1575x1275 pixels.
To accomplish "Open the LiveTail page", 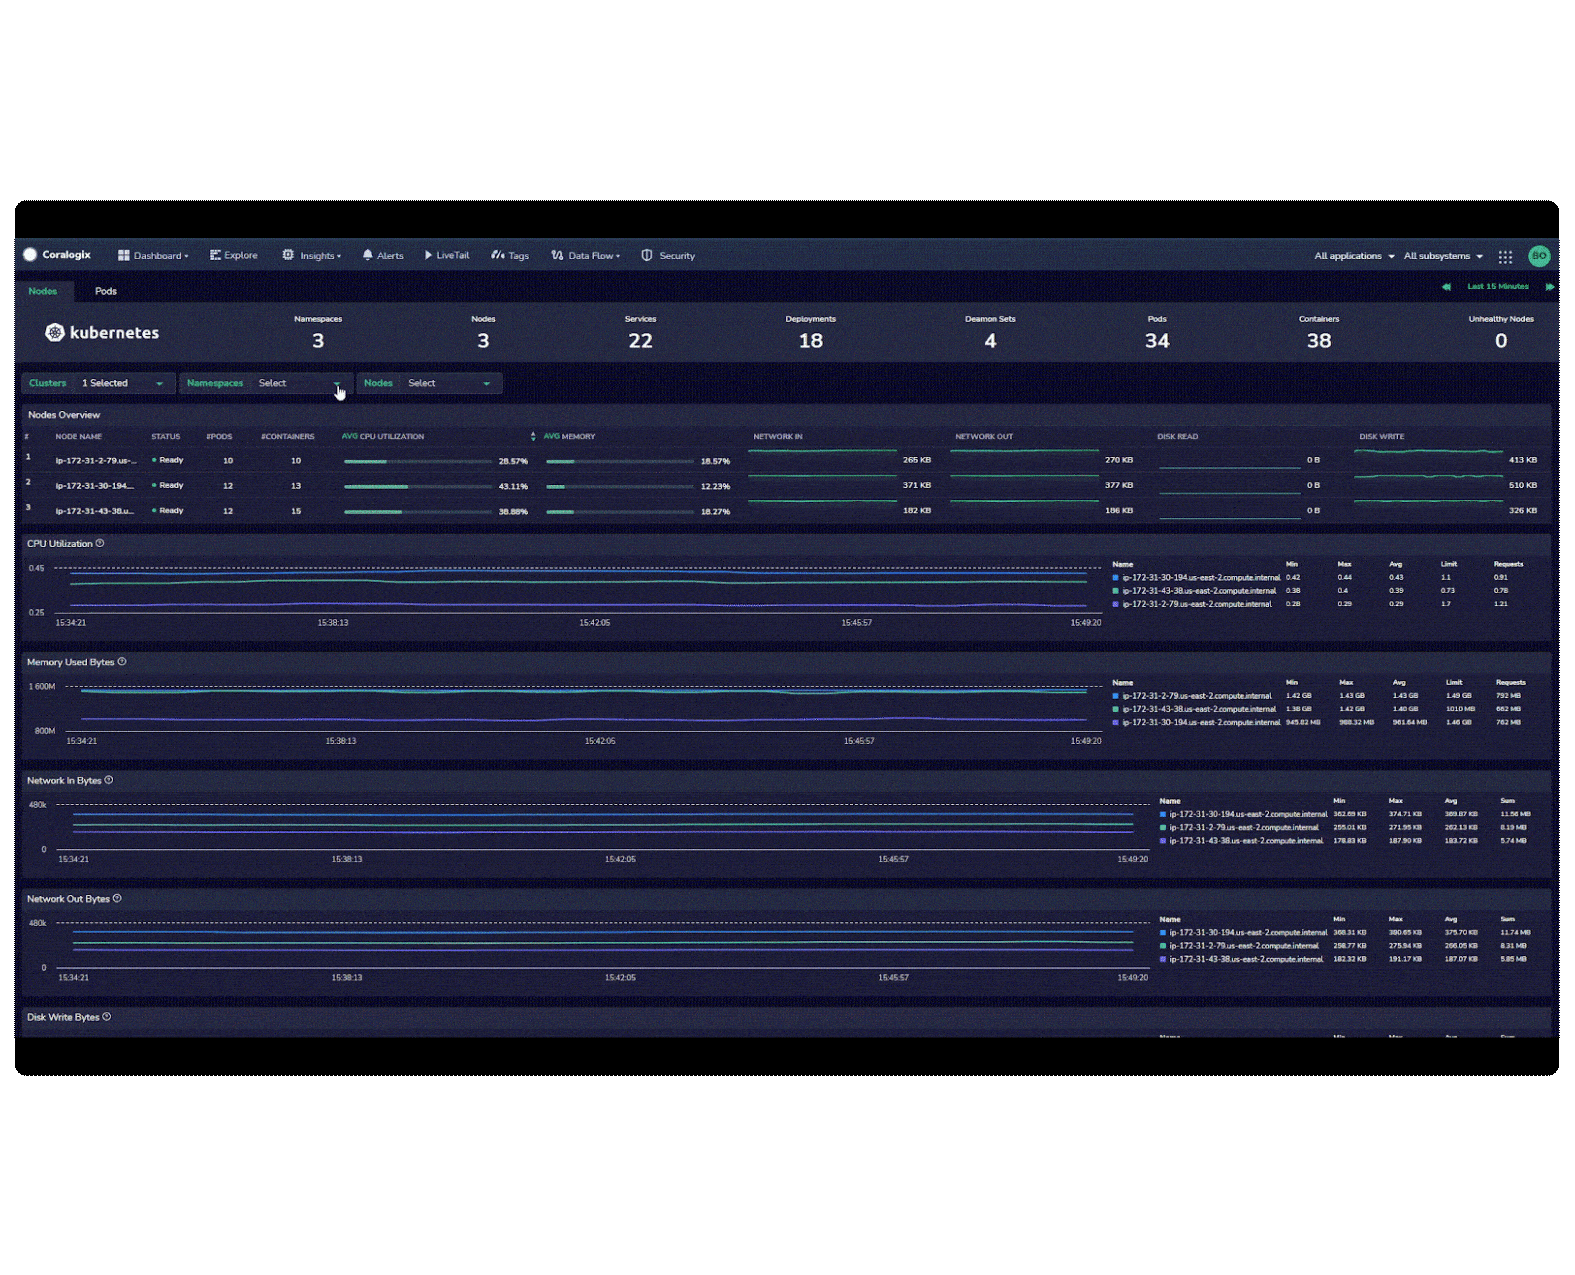I will pos(446,256).
